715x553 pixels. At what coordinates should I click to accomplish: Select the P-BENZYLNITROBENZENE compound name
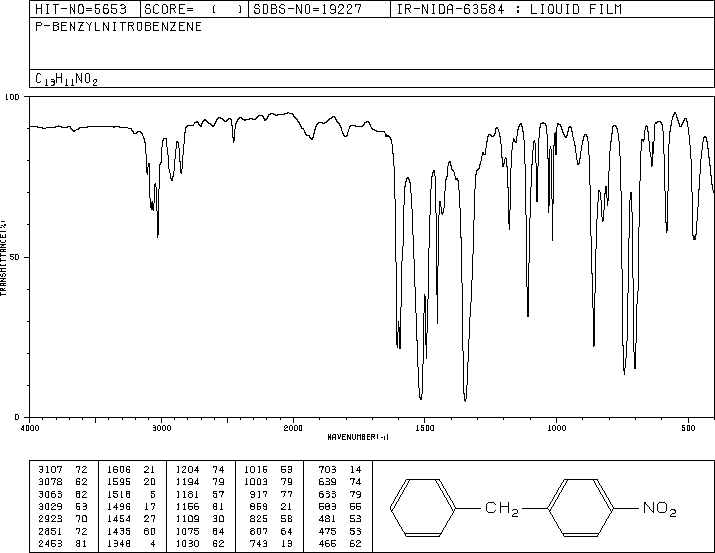point(119,27)
